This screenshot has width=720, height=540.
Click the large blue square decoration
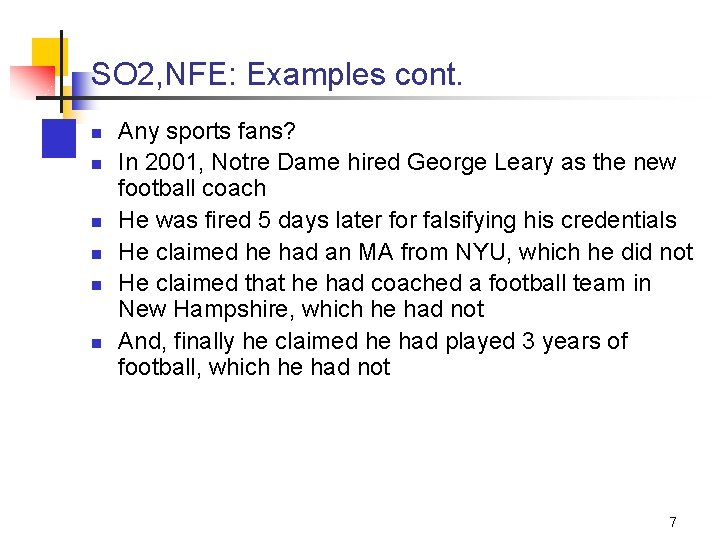coord(59,138)
